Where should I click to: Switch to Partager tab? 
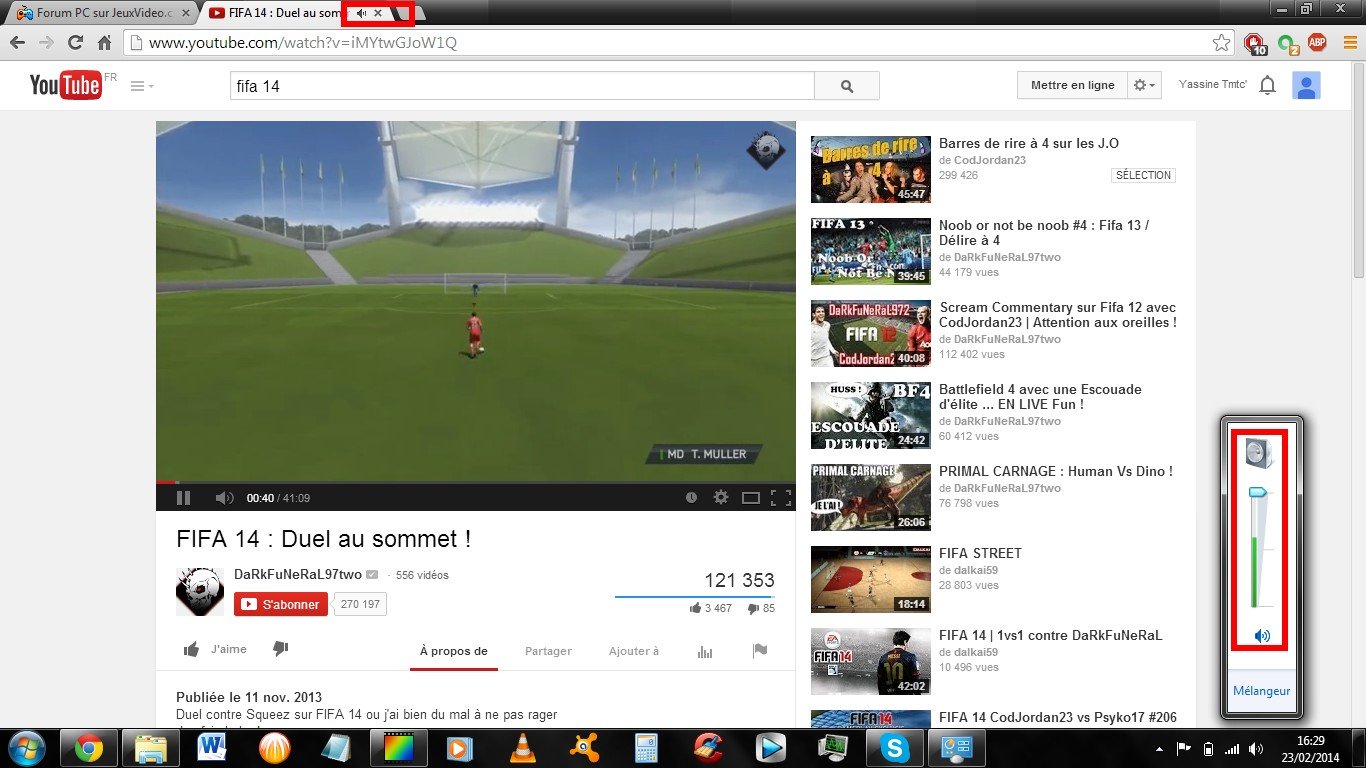[548, 651]
